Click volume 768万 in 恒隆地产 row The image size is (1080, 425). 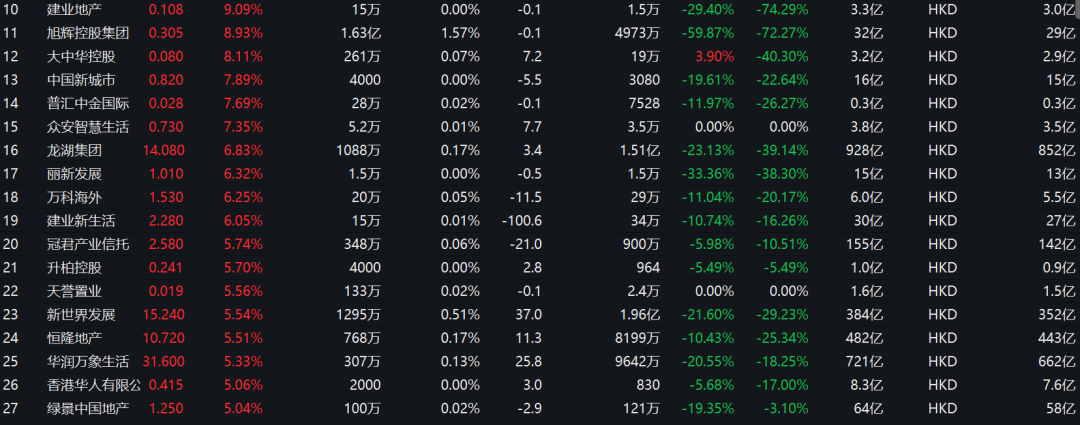pyautogui.click(x=362, y=338)
